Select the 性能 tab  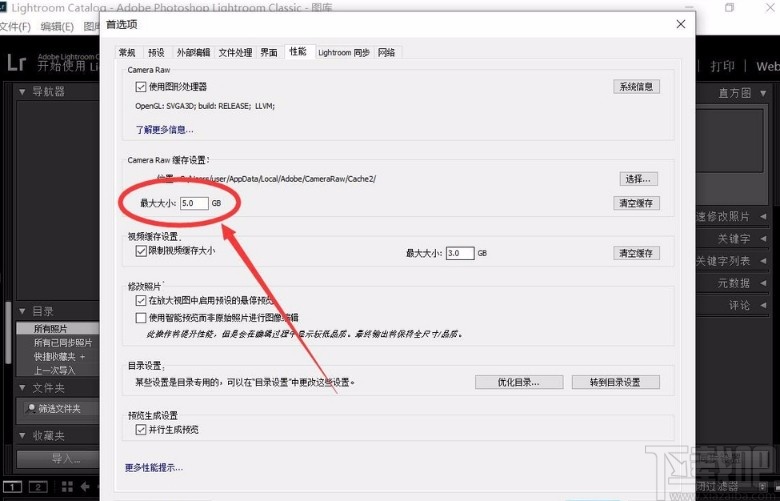(x=298, y=51)
